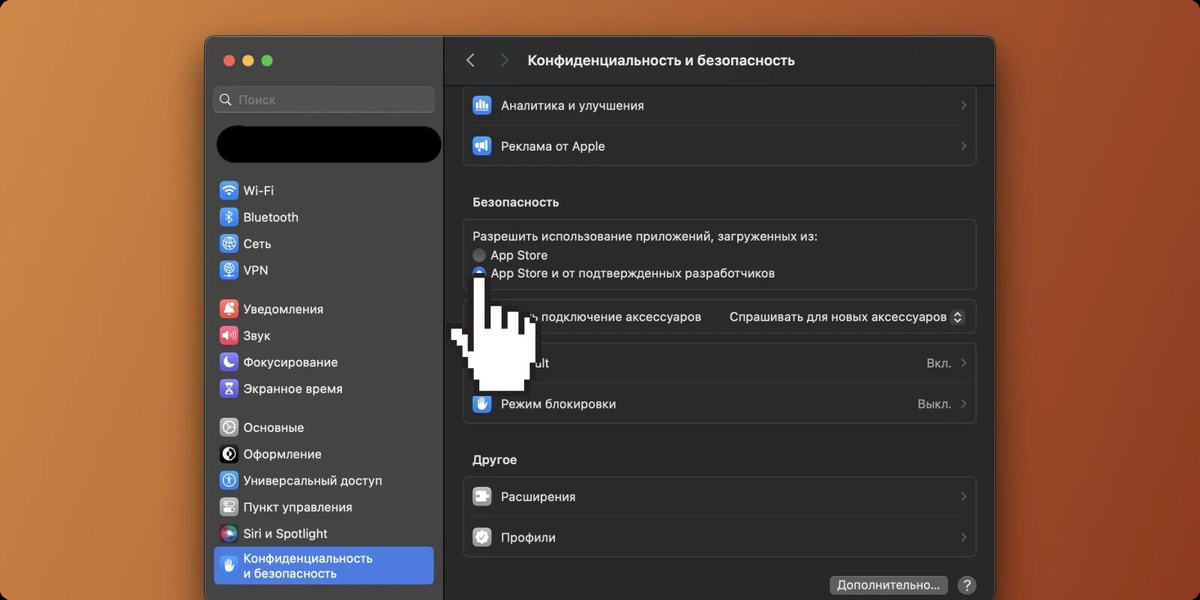Open the Универсальный доступ section
Screen dimensions: 1200x600
pyautogui.click(x=324, y=481)
